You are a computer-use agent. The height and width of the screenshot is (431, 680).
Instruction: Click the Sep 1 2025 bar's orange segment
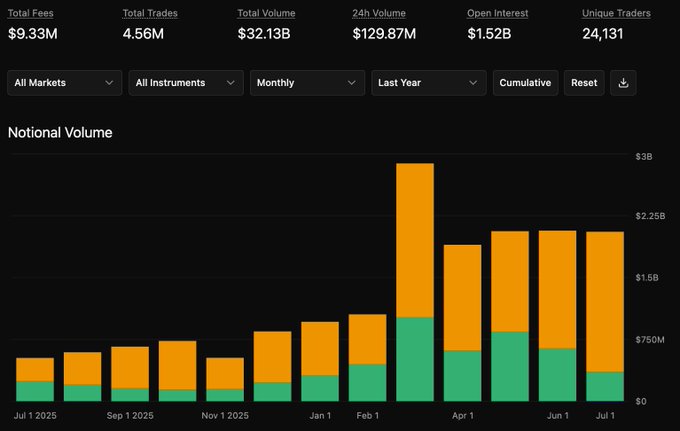(130, 368)
